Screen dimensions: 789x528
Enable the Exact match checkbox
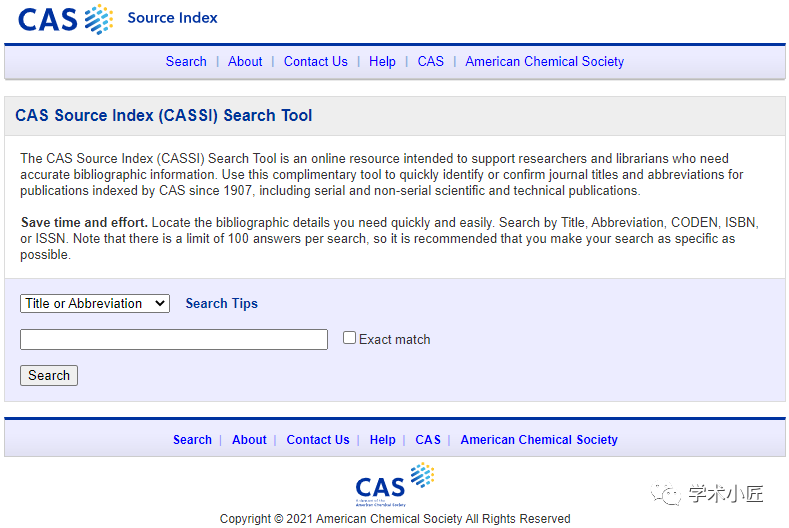[349, 338]
